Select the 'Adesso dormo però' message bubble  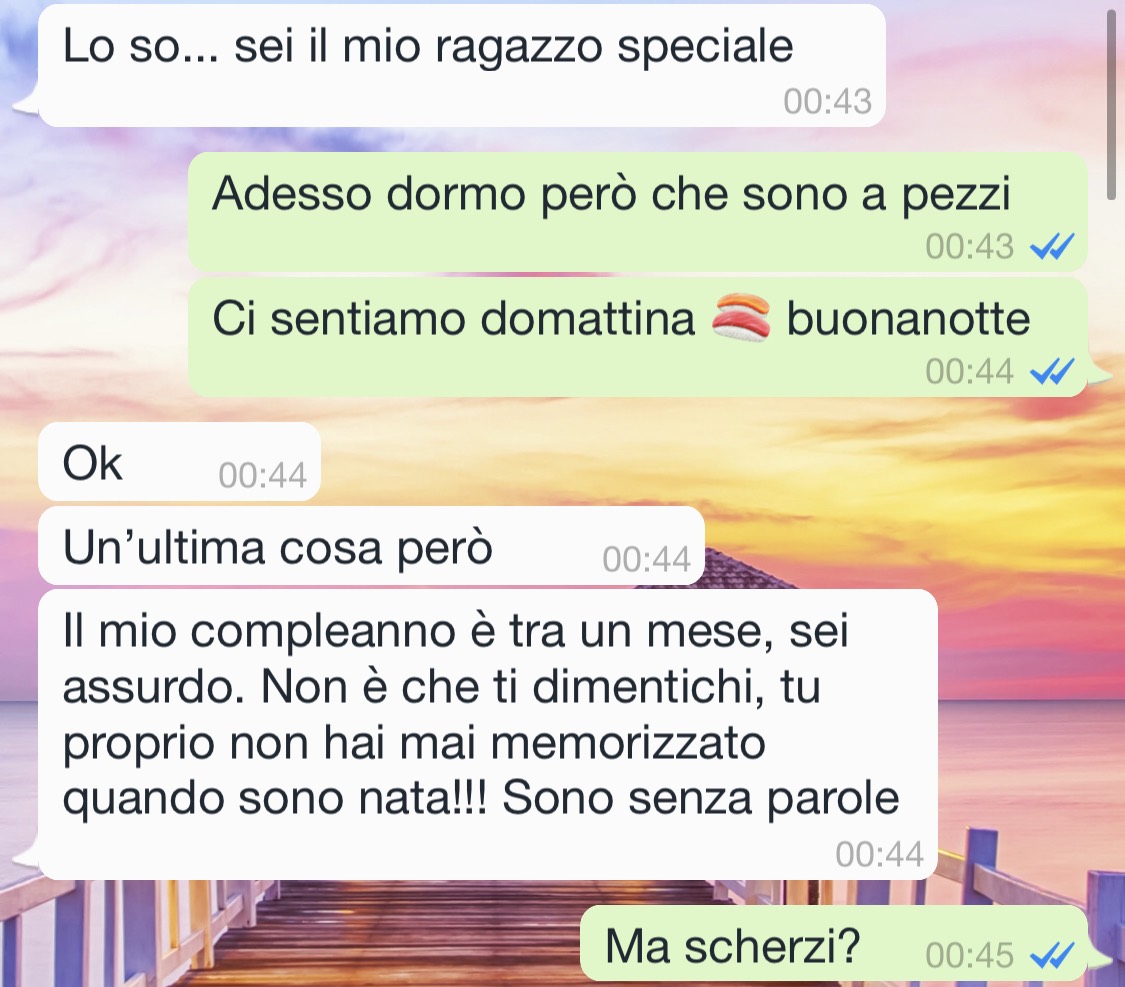pyautogui.click(x=637, y=212)
